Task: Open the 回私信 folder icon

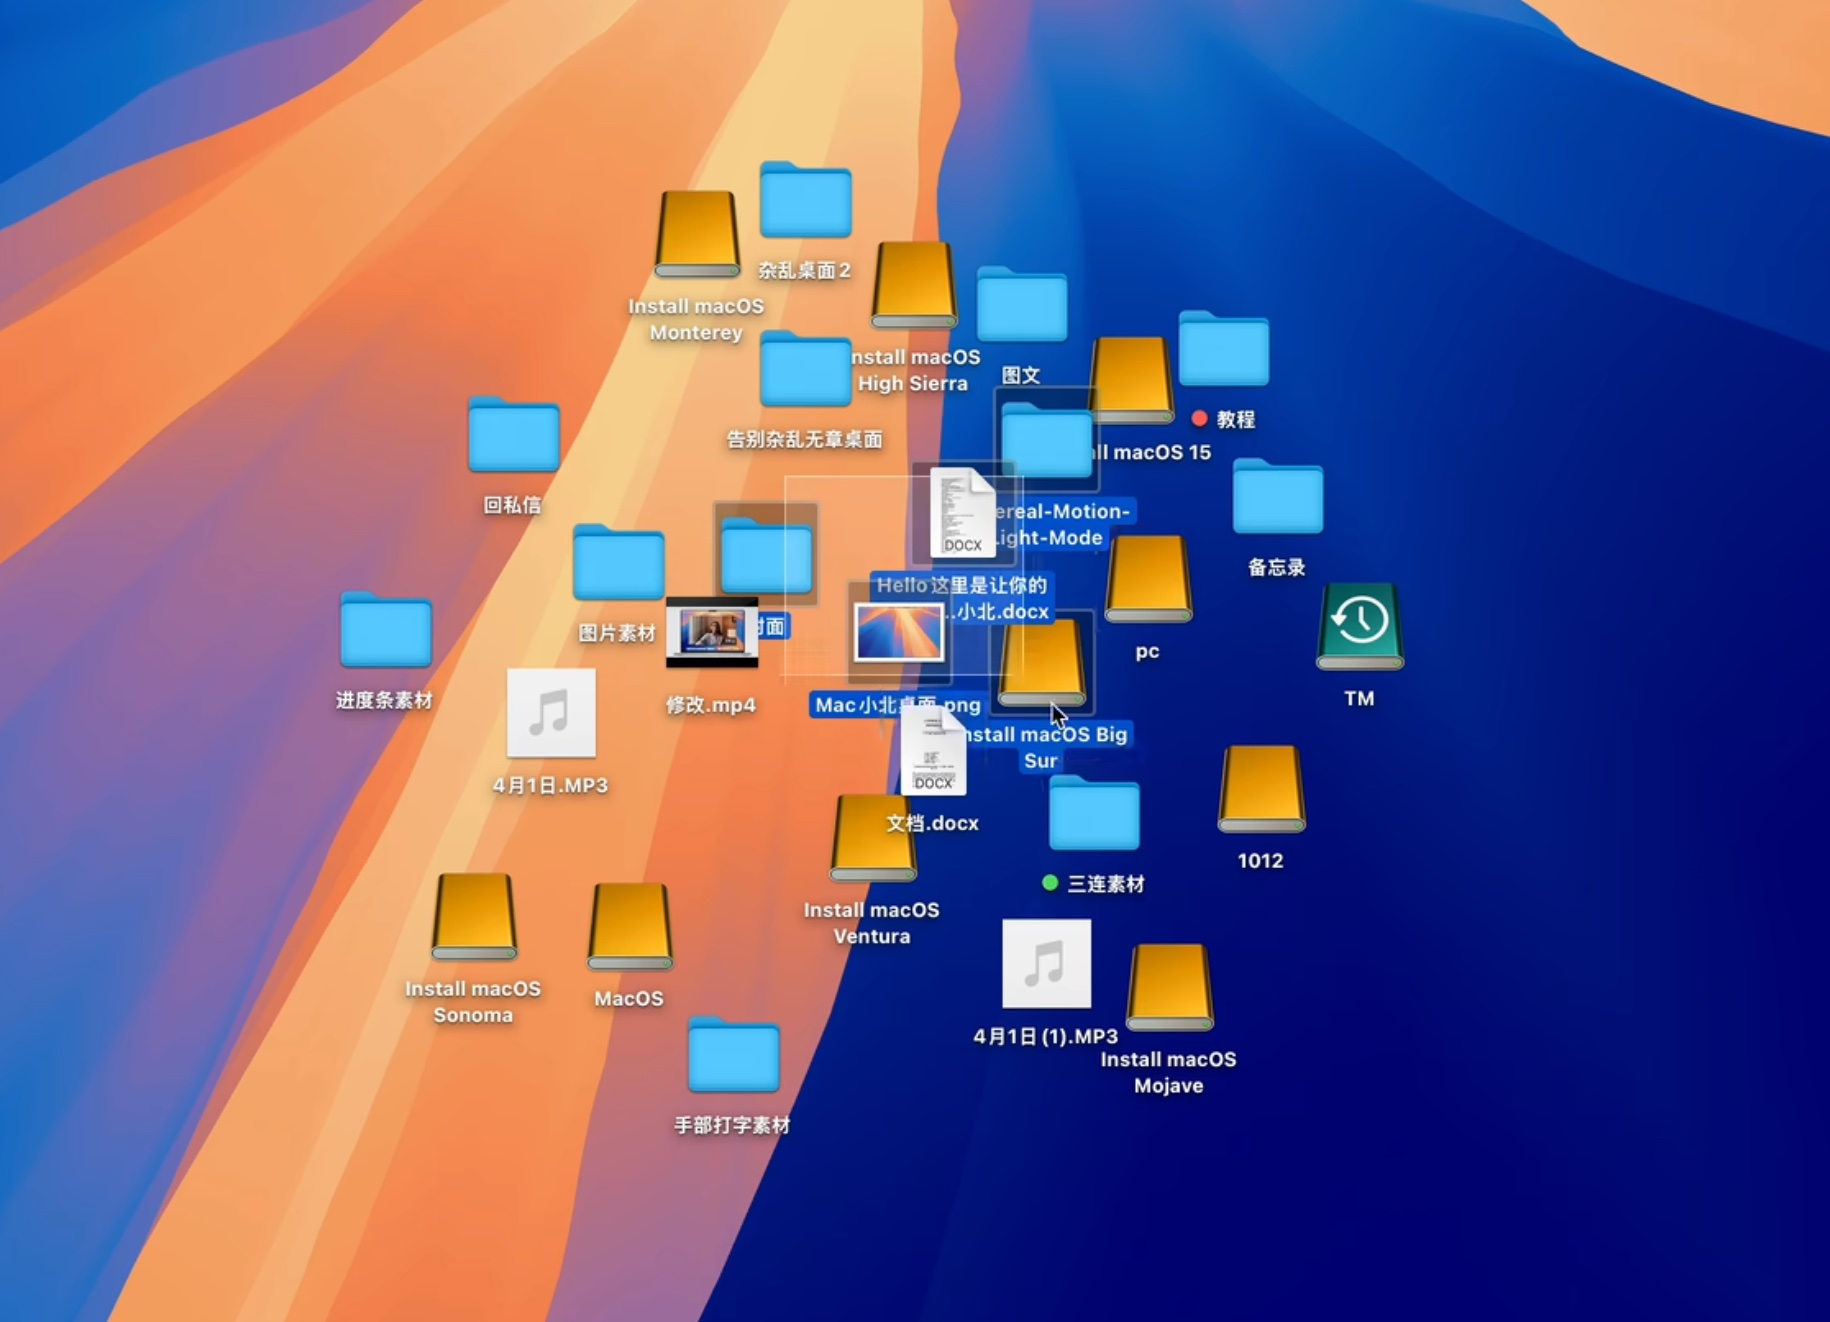Action: coord(513,434)
